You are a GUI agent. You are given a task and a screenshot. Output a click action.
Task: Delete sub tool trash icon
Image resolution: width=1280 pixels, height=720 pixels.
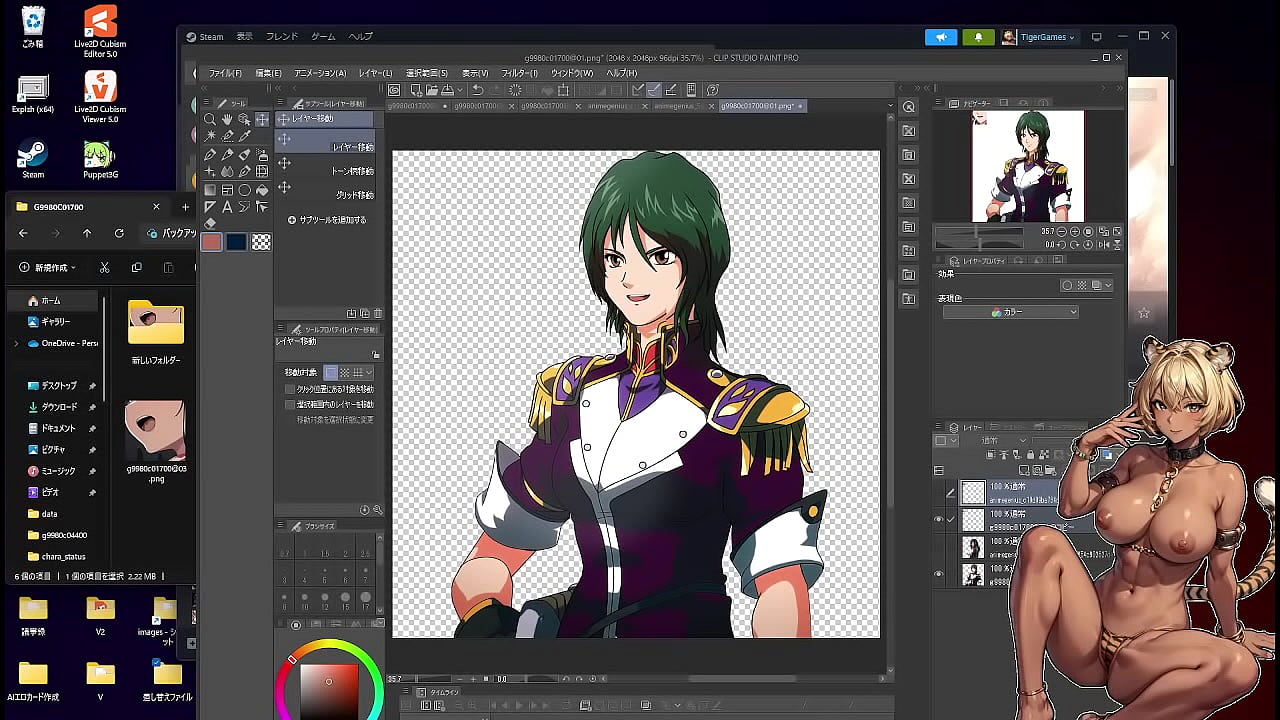tap(378, 313)
